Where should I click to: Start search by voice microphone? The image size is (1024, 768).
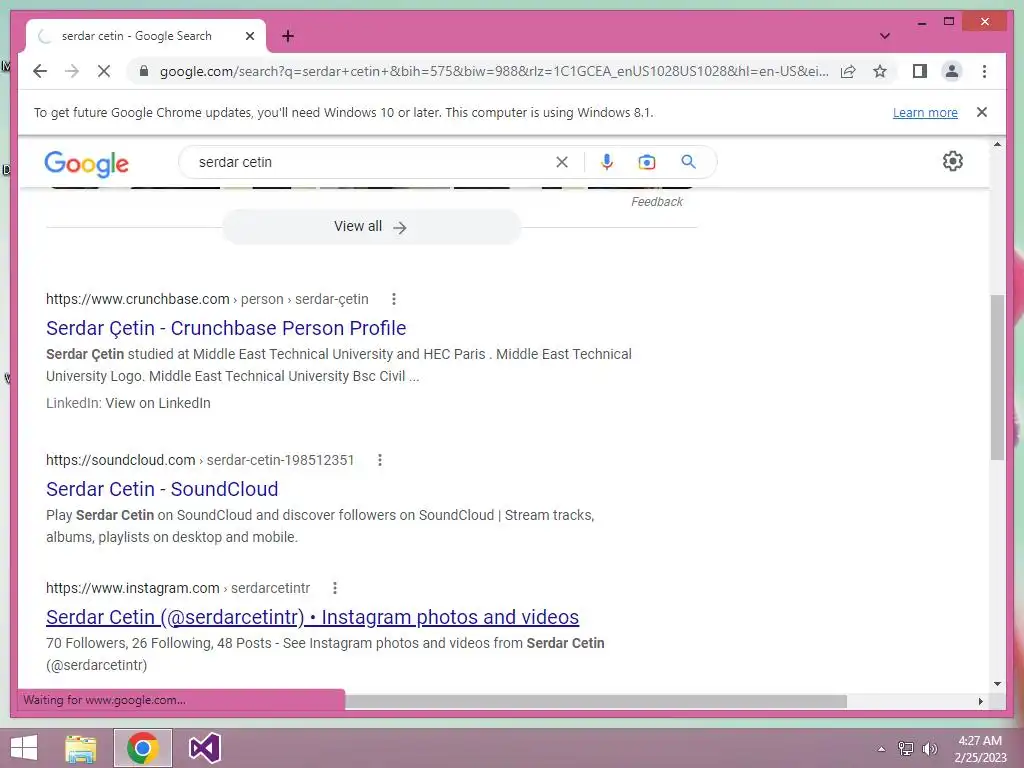[607, 162]
